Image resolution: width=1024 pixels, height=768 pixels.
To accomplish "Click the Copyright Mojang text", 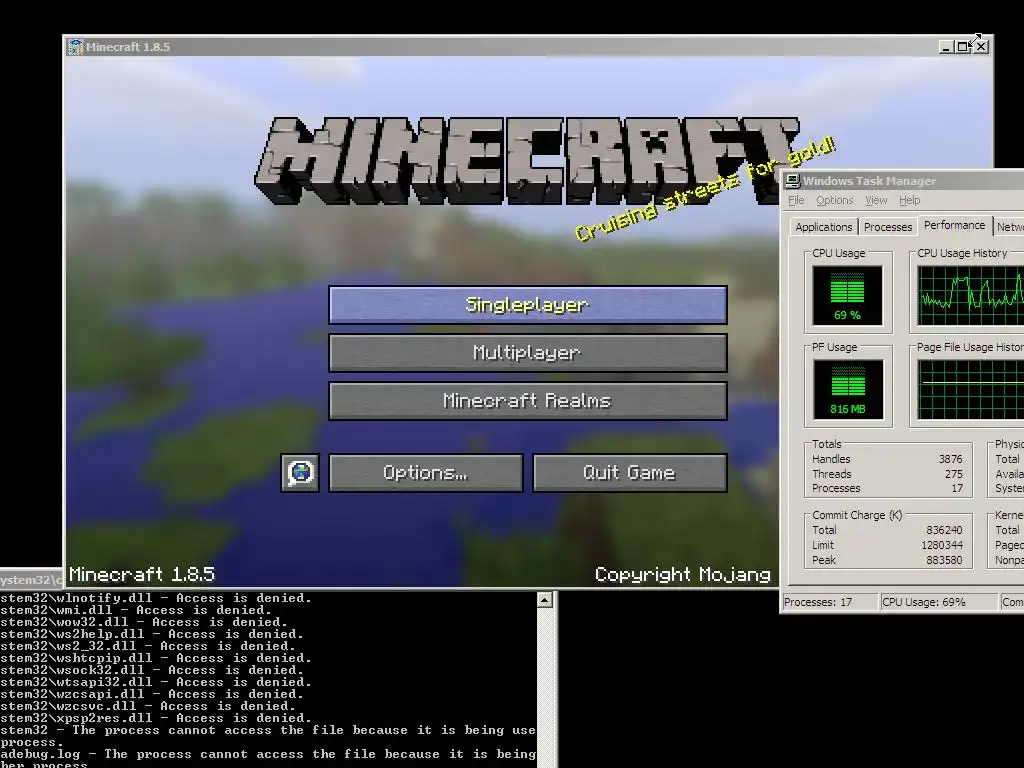I will (x=682, y=574).
